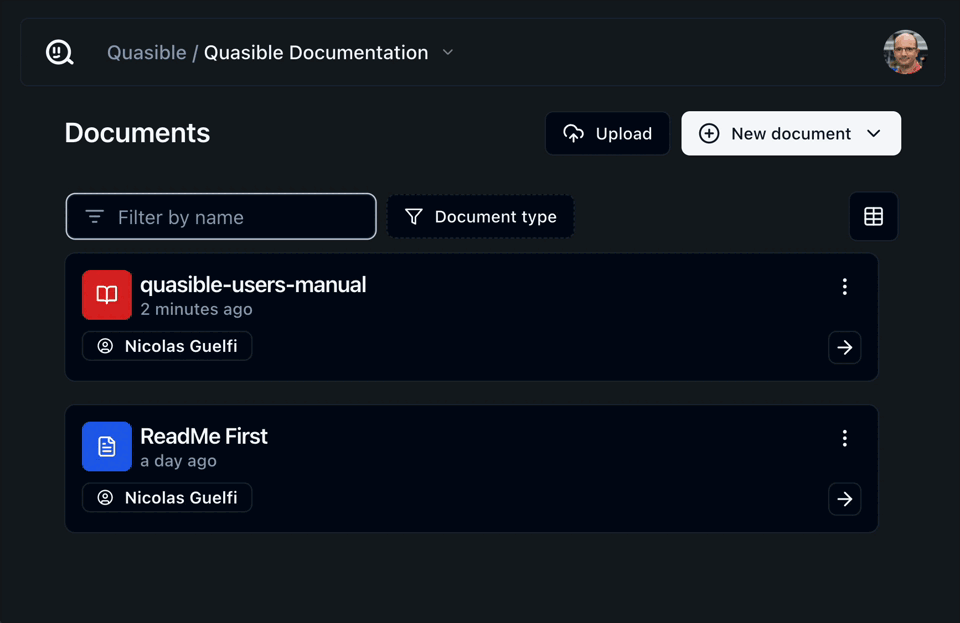Expand the workspace breadcrumb chevron
960x623 pixels.
448,53
